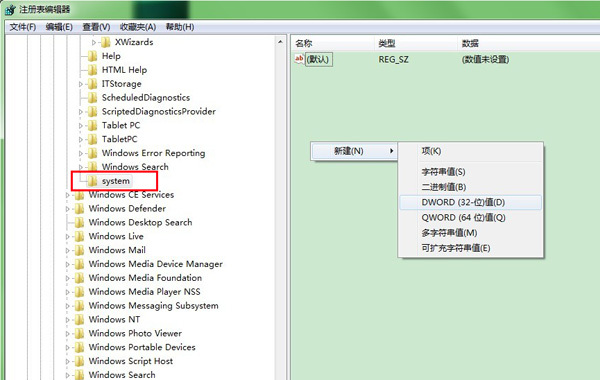
Task: Click the Windows Error Reporting folder icon
Action: [92, 153]
